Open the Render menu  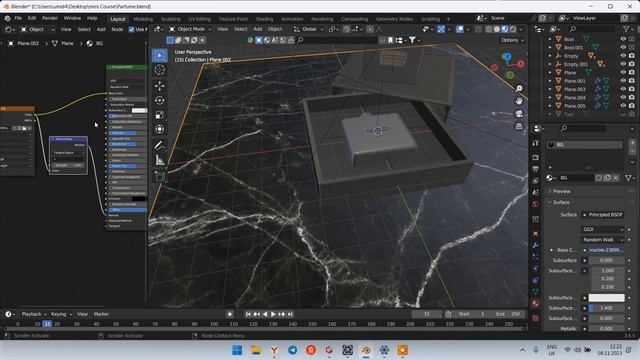tap(50, 18)
